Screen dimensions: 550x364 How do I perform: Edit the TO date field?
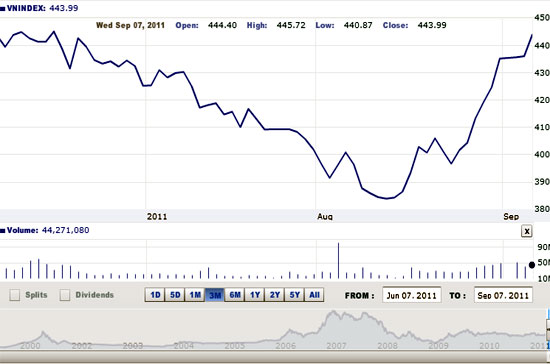tap(503, 295)
